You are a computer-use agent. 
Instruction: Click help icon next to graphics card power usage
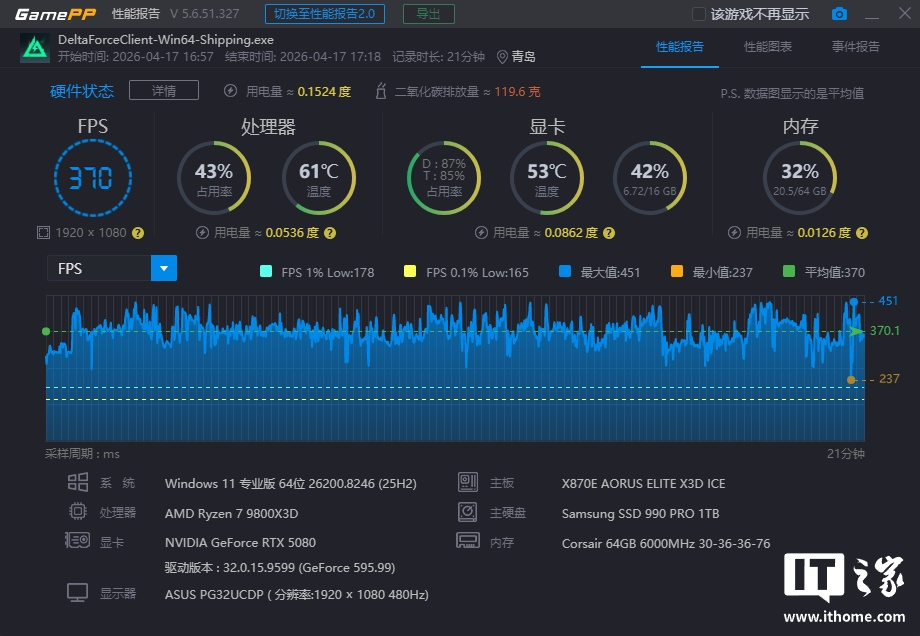pos(612,233)
